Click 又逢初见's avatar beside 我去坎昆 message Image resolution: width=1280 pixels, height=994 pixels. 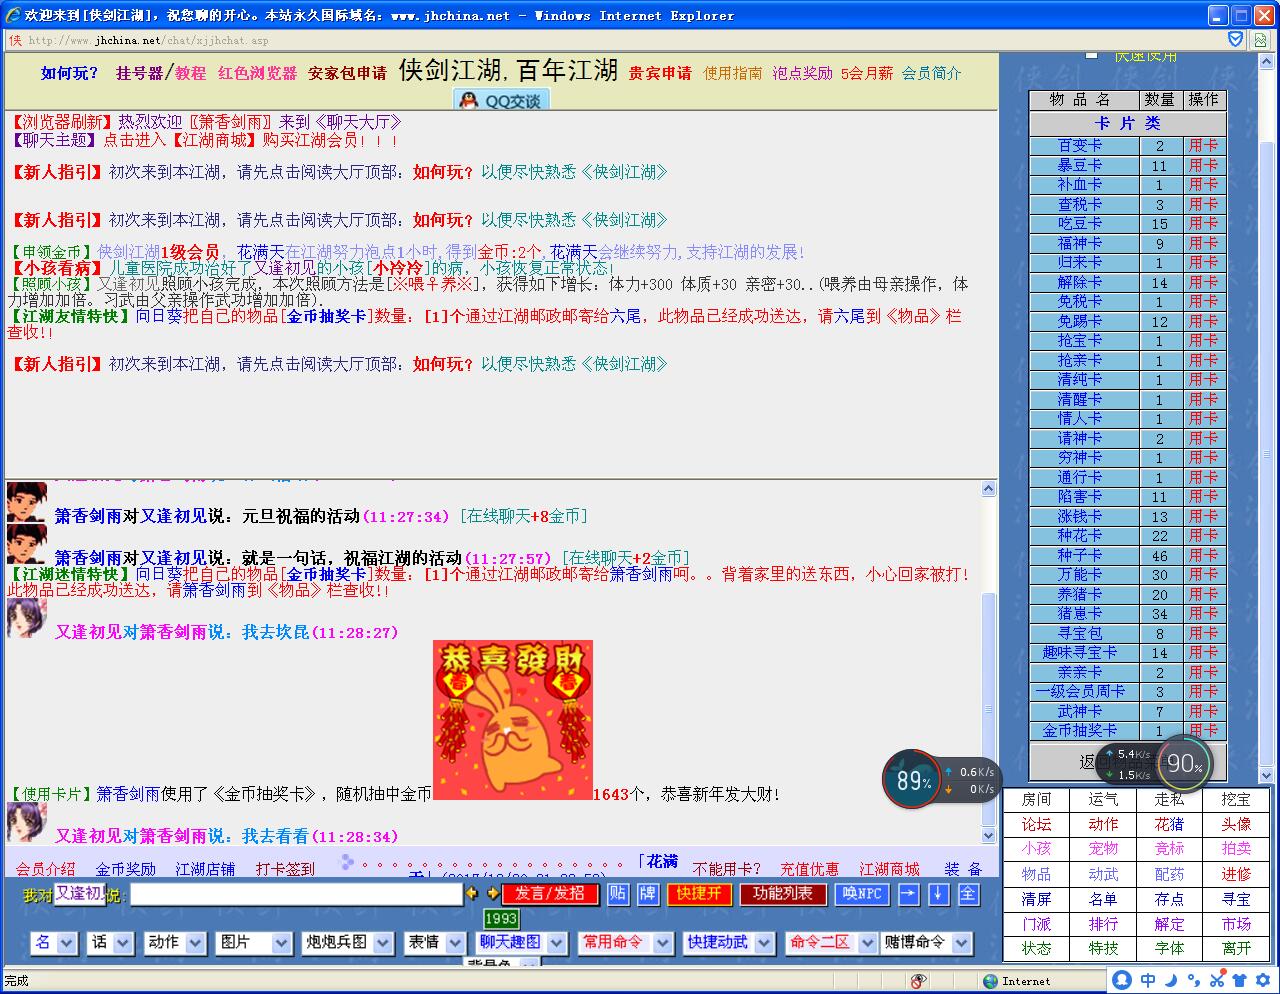(x=26, y=618)
